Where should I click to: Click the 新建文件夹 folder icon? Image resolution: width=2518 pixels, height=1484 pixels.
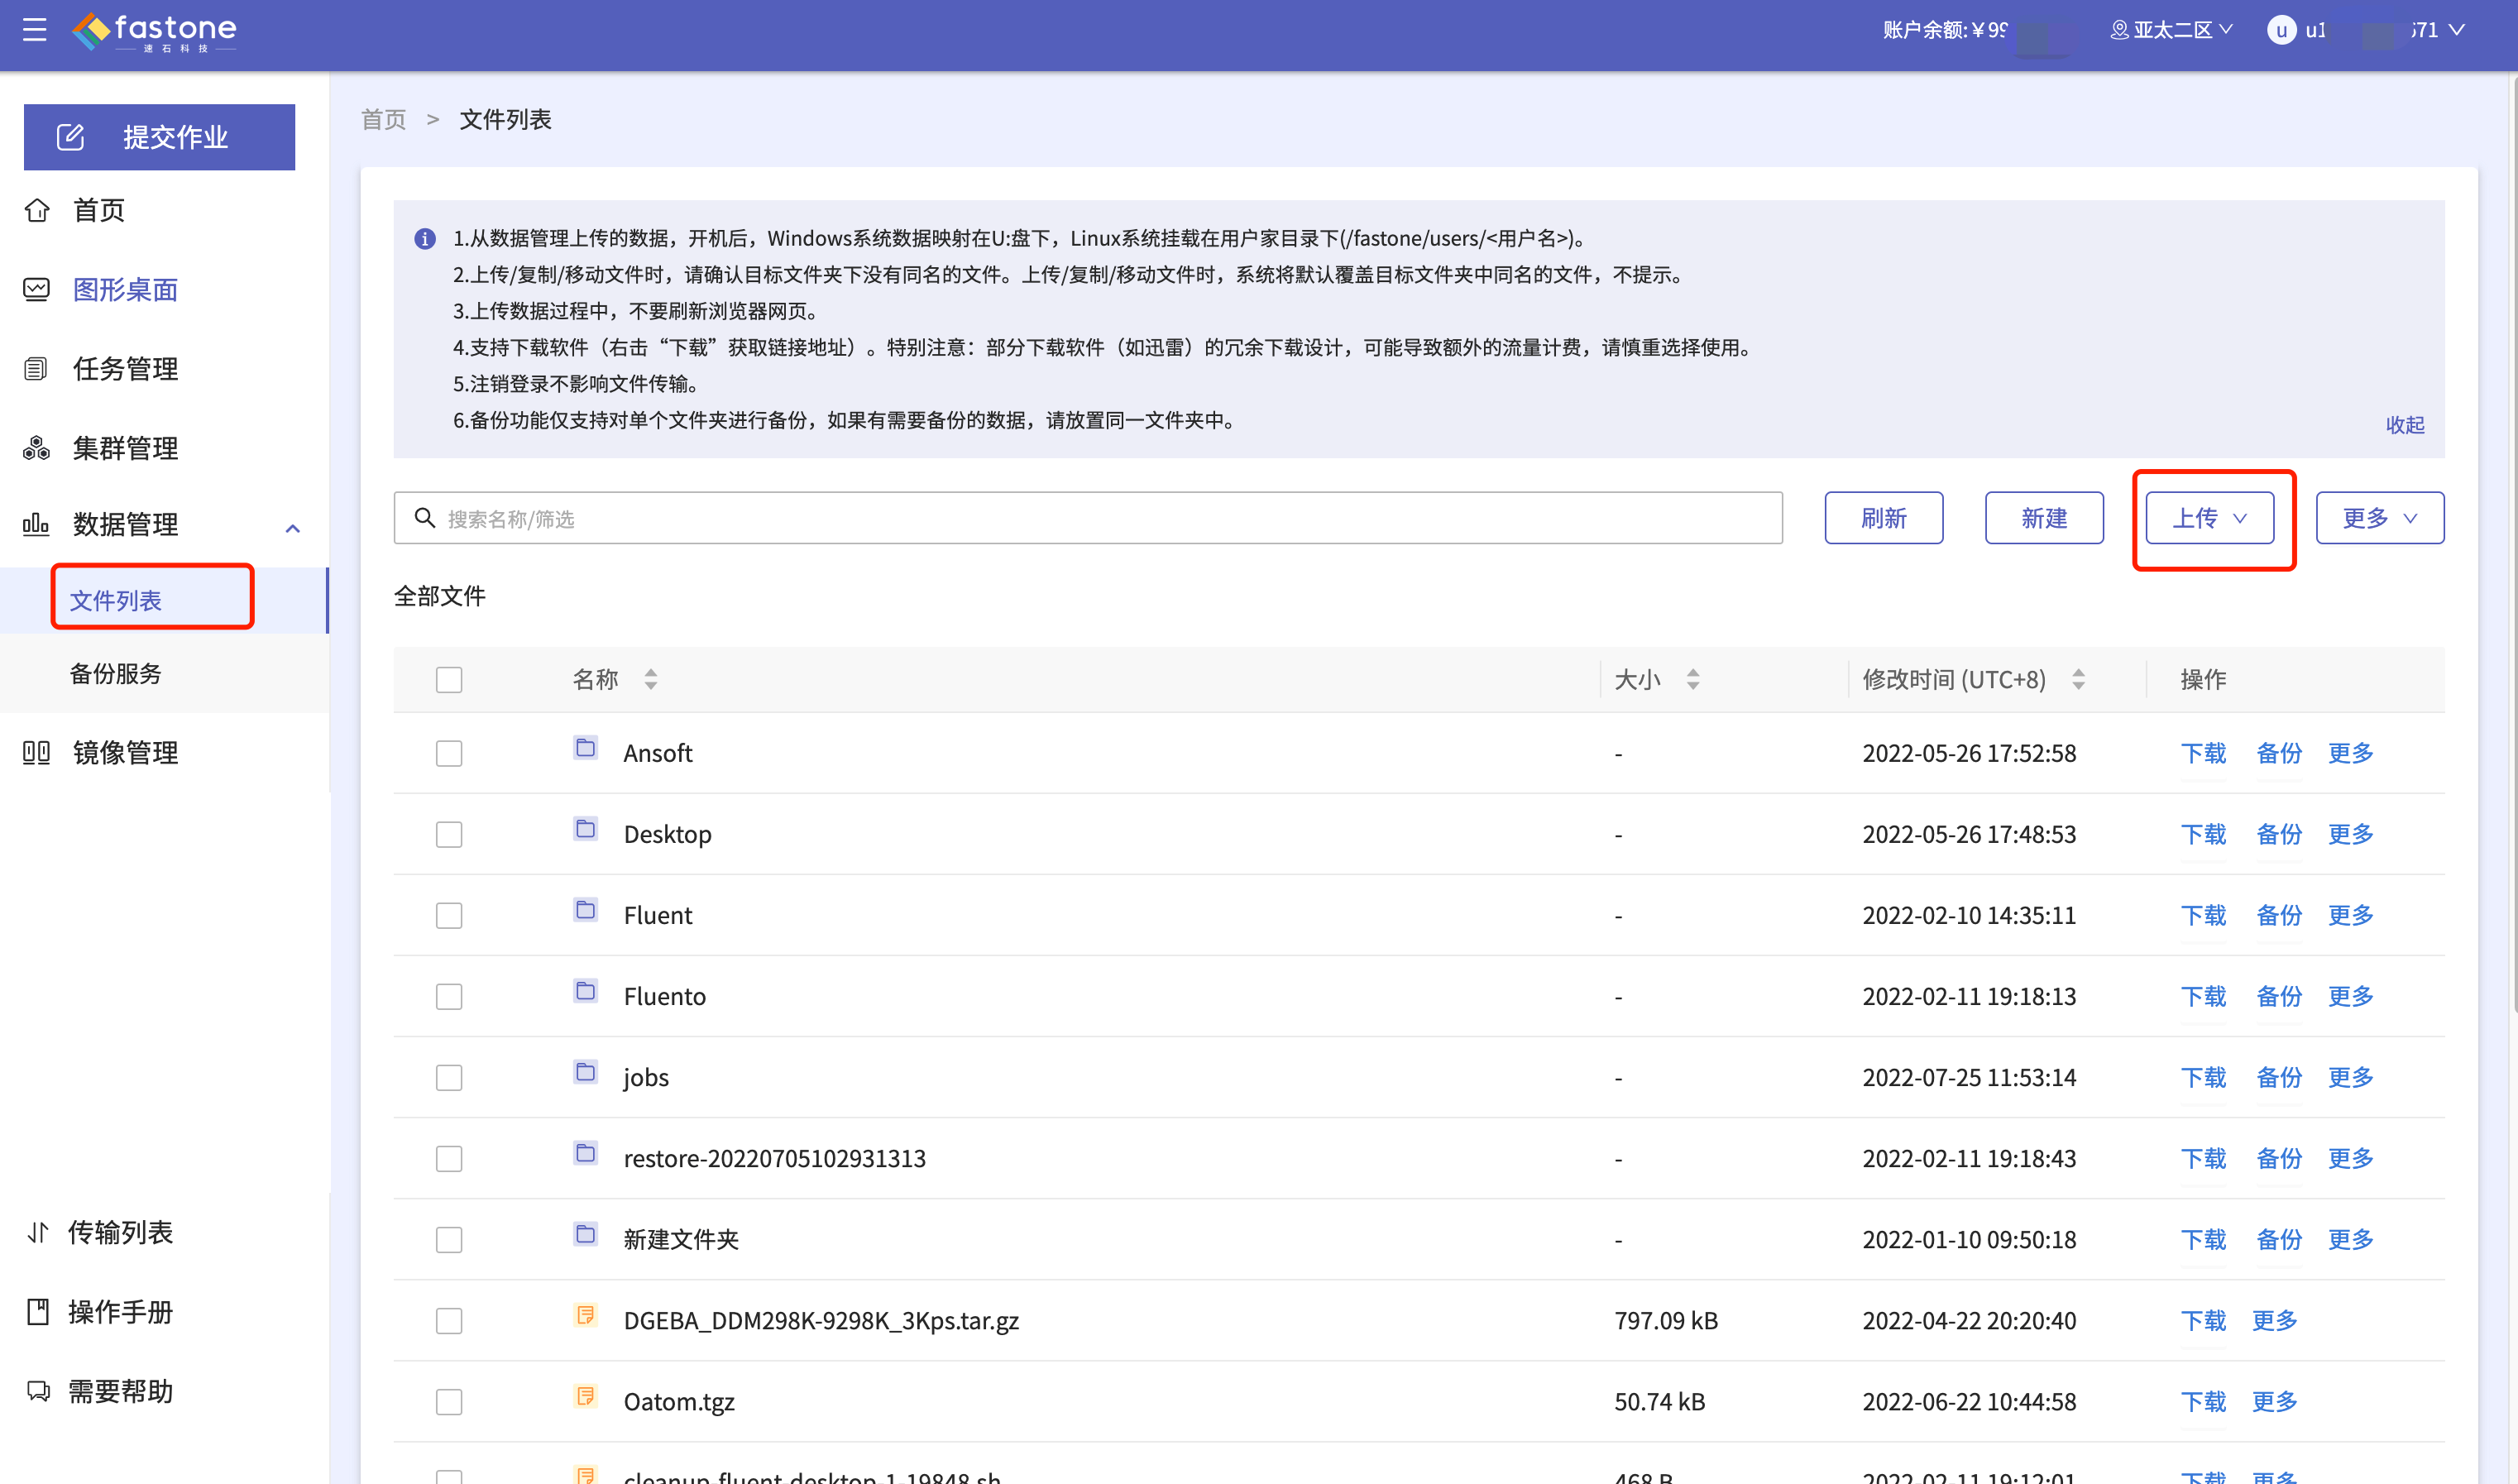pyautogui.click(x=586, y=1234)
